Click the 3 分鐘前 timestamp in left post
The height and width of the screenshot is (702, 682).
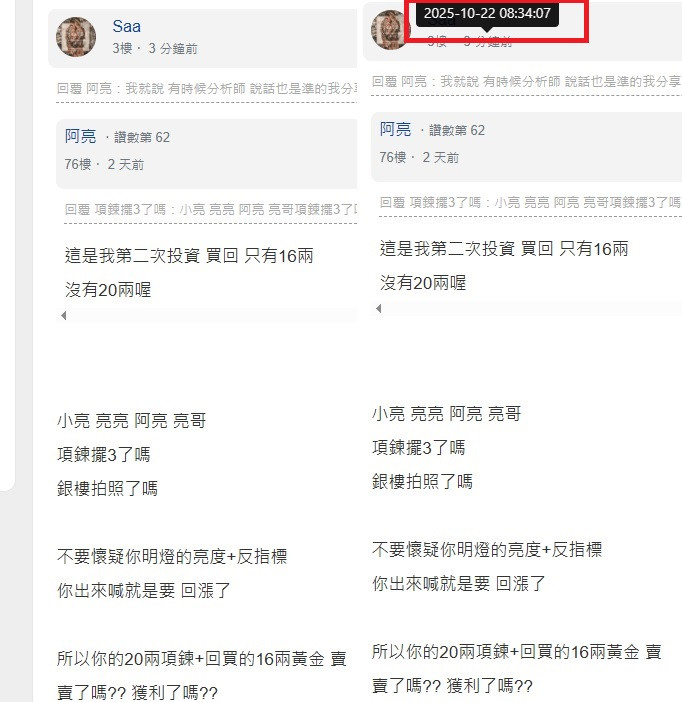point(173,48)
